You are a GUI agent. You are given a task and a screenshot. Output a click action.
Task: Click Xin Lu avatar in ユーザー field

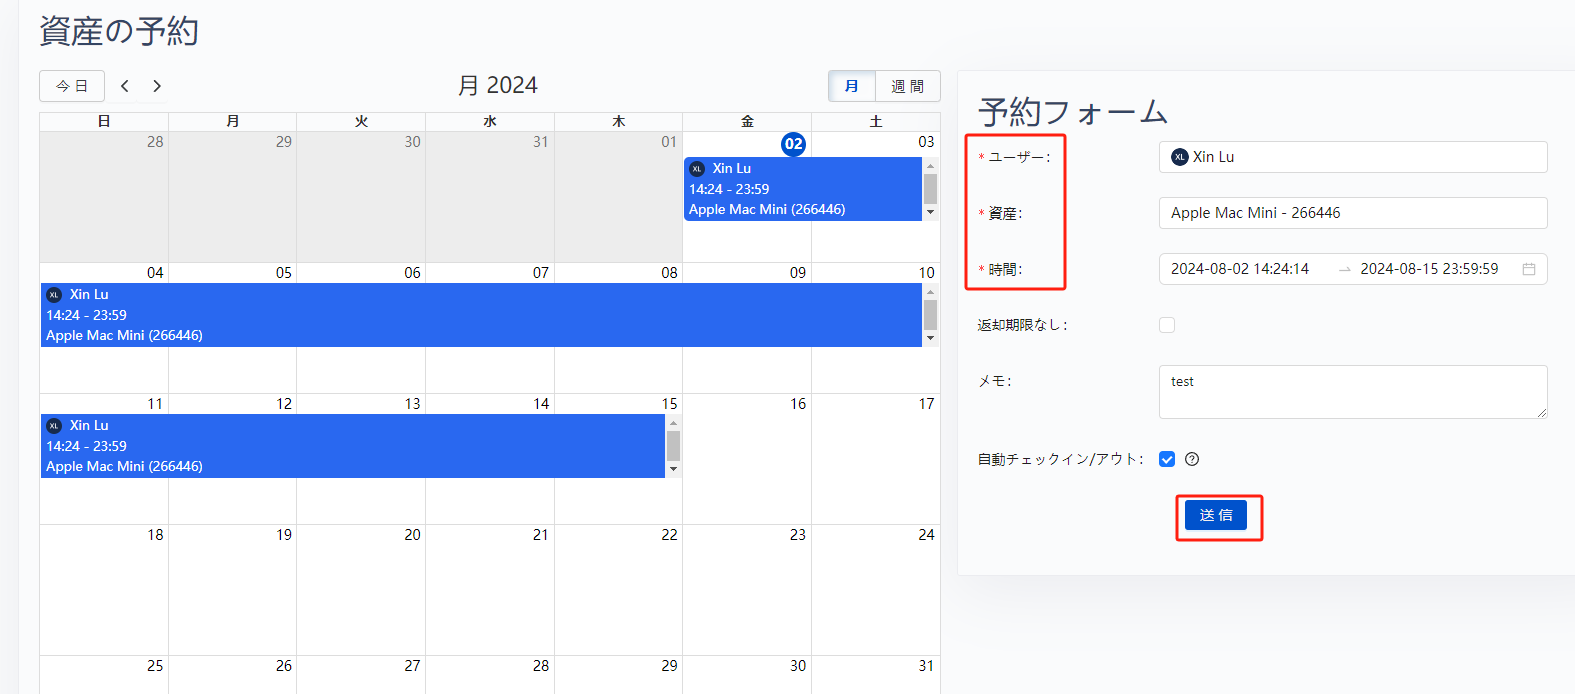click(x=1180, y=157)
